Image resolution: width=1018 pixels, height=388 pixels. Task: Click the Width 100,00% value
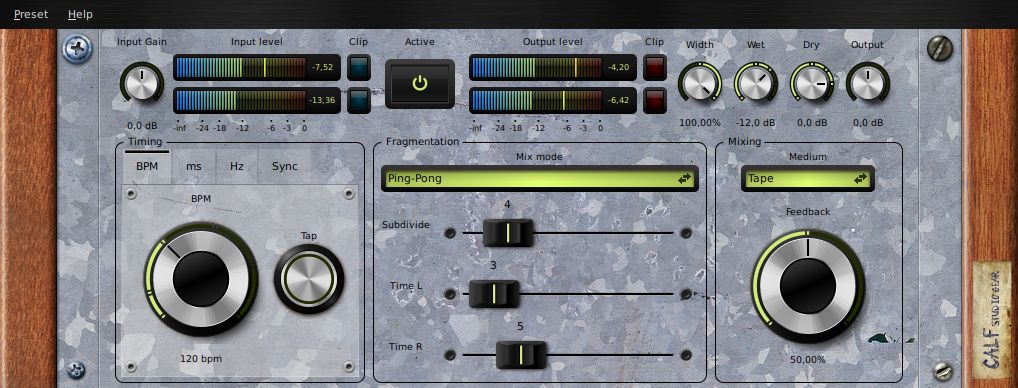[x=700, y=122]
